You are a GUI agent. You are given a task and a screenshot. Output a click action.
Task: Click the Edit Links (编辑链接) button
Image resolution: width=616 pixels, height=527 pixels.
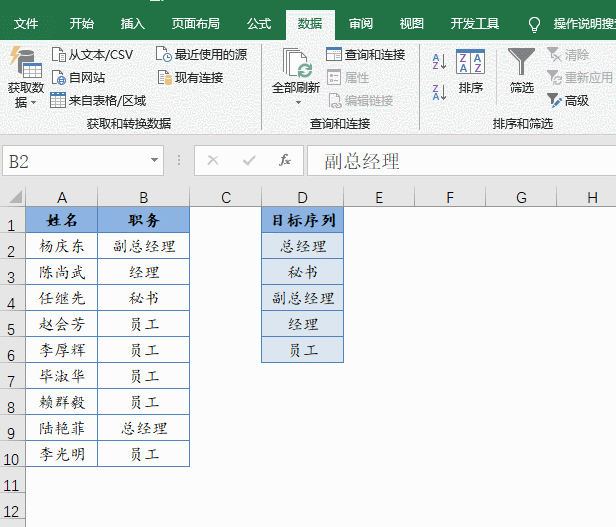pyautogui.click(x=361, y=101)
